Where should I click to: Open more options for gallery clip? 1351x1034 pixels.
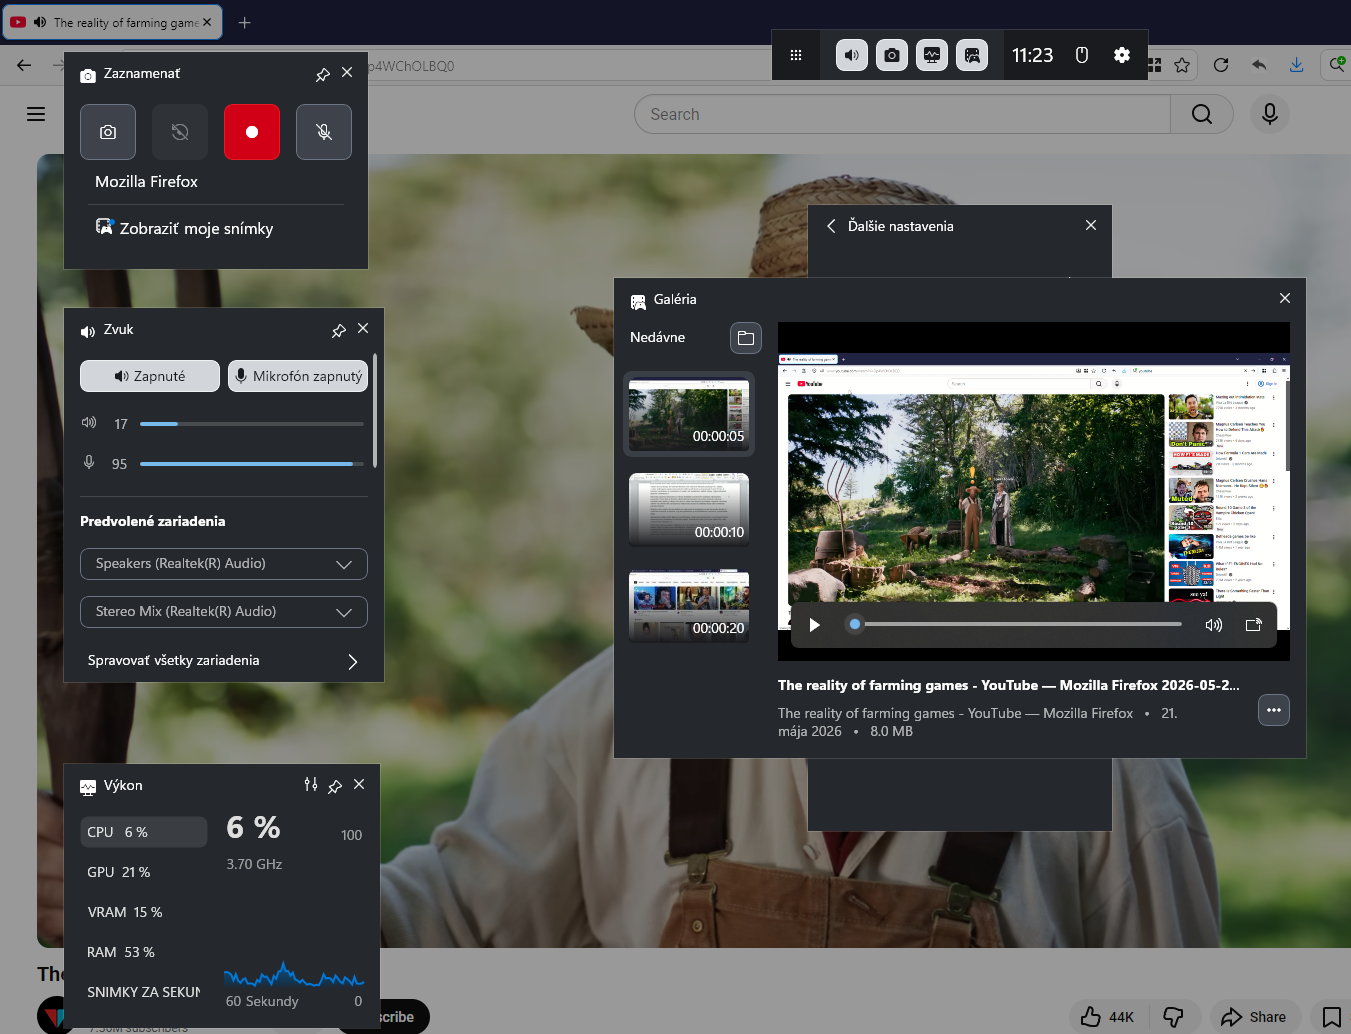[x=1273, y=710]
